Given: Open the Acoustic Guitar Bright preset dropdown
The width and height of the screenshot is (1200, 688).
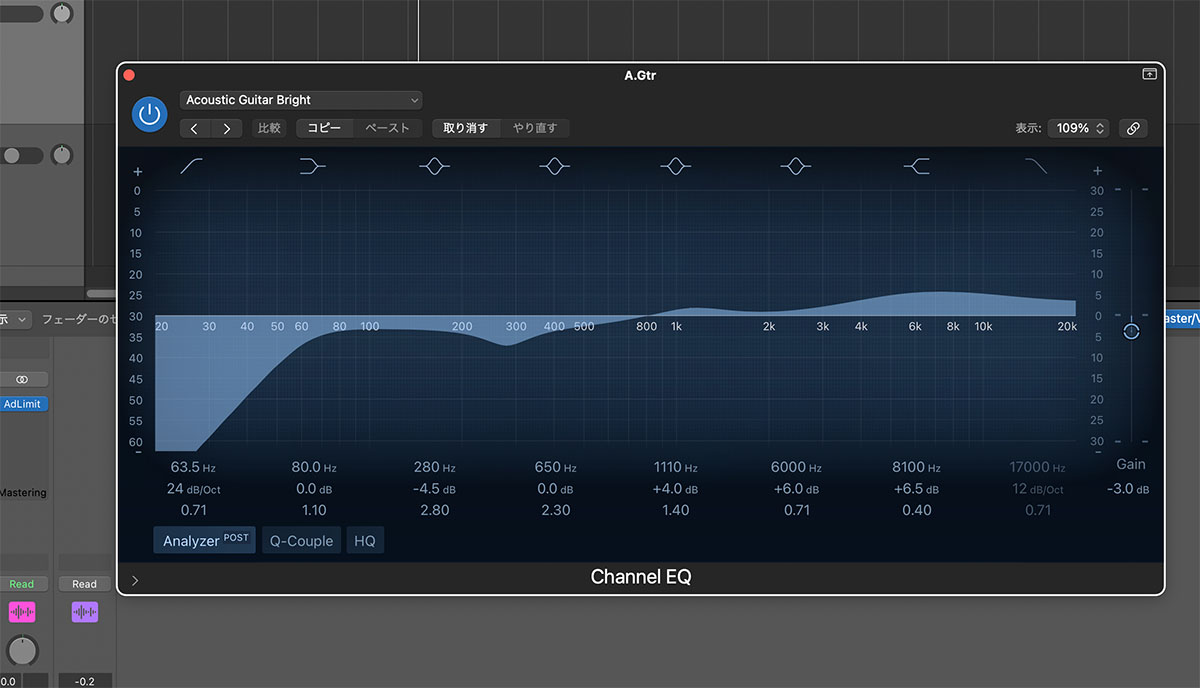Looking at the screenshot, I should pos(301,100).
